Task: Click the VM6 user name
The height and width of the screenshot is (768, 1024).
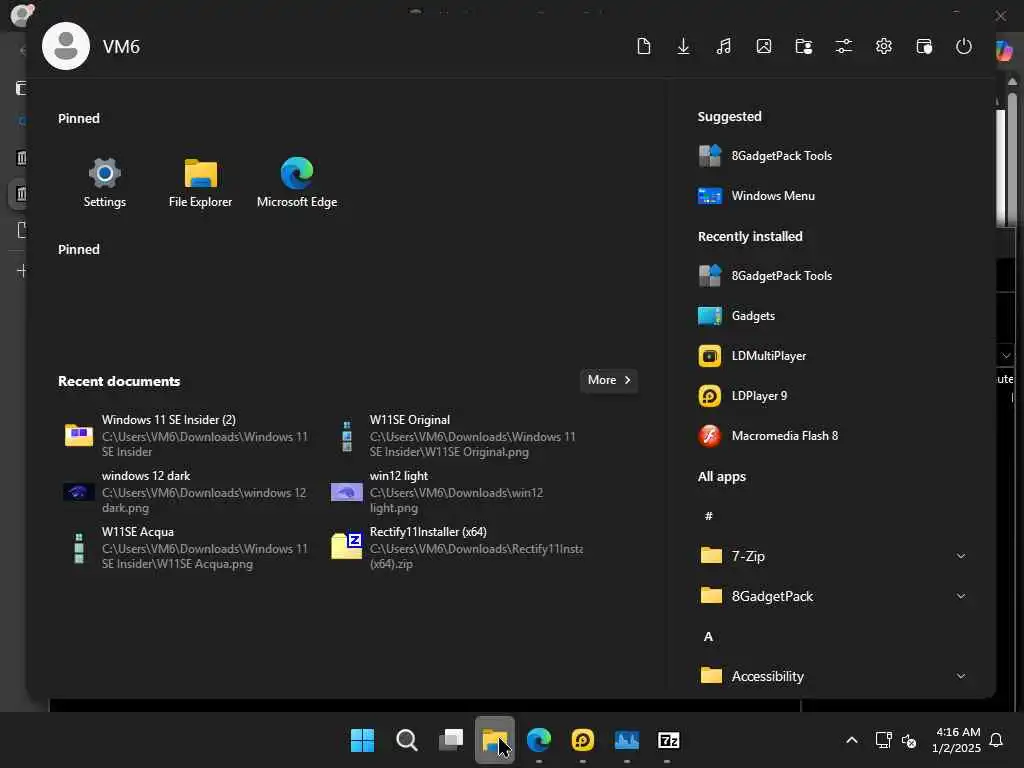Action: [121, 47]
